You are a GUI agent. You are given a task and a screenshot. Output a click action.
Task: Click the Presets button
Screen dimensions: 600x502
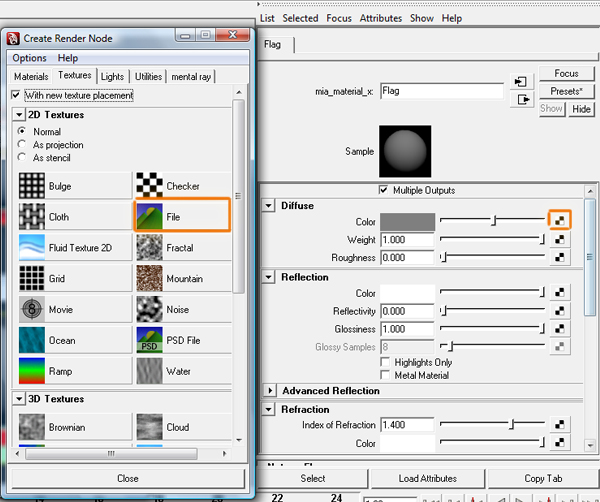[x=566, y=91]
